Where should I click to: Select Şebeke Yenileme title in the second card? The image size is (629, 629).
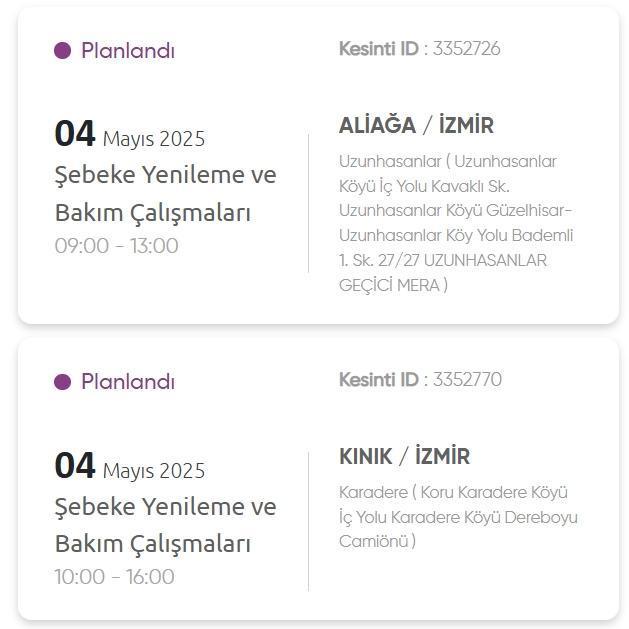point(165,526)
